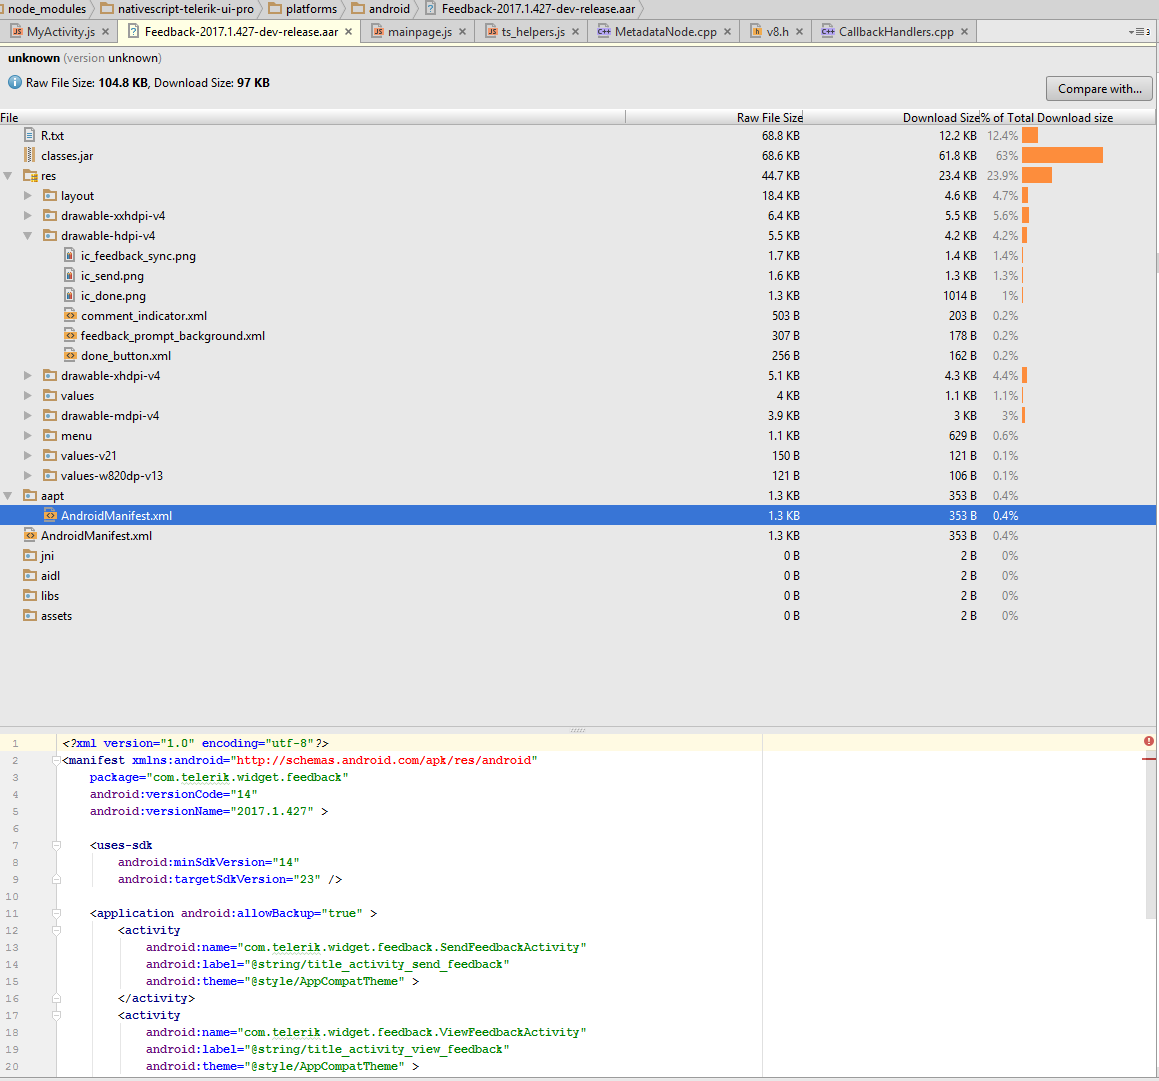Collapse the drawable-hdpi-v4 folder
Screen dimensions: 1159x1081
coord(28,235)
